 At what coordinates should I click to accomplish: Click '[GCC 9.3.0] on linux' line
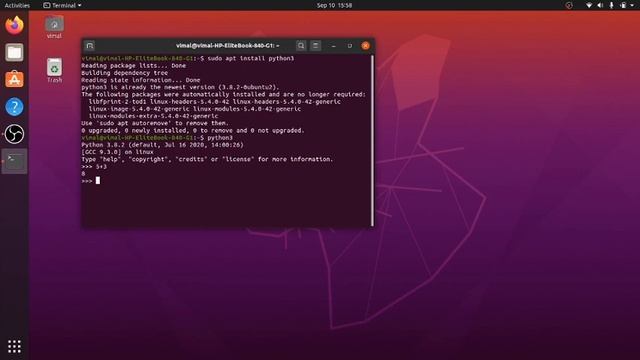[117, 152]
